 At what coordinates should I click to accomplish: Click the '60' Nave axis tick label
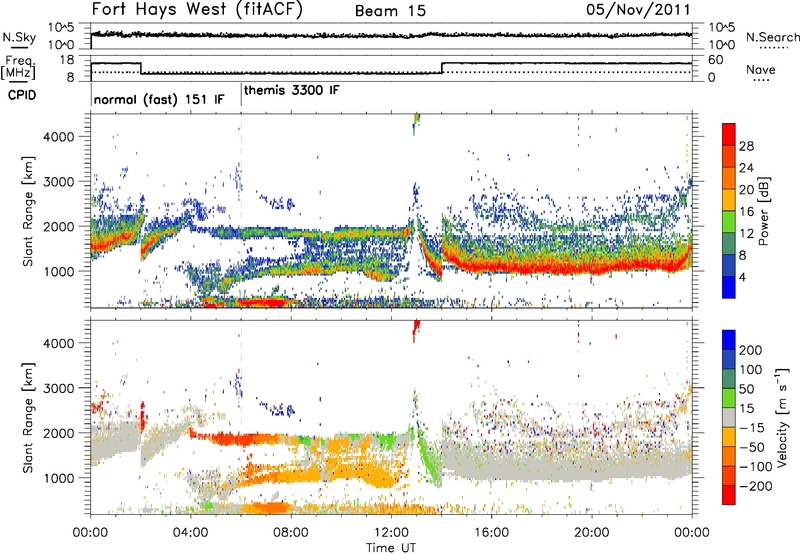[716, 60]
